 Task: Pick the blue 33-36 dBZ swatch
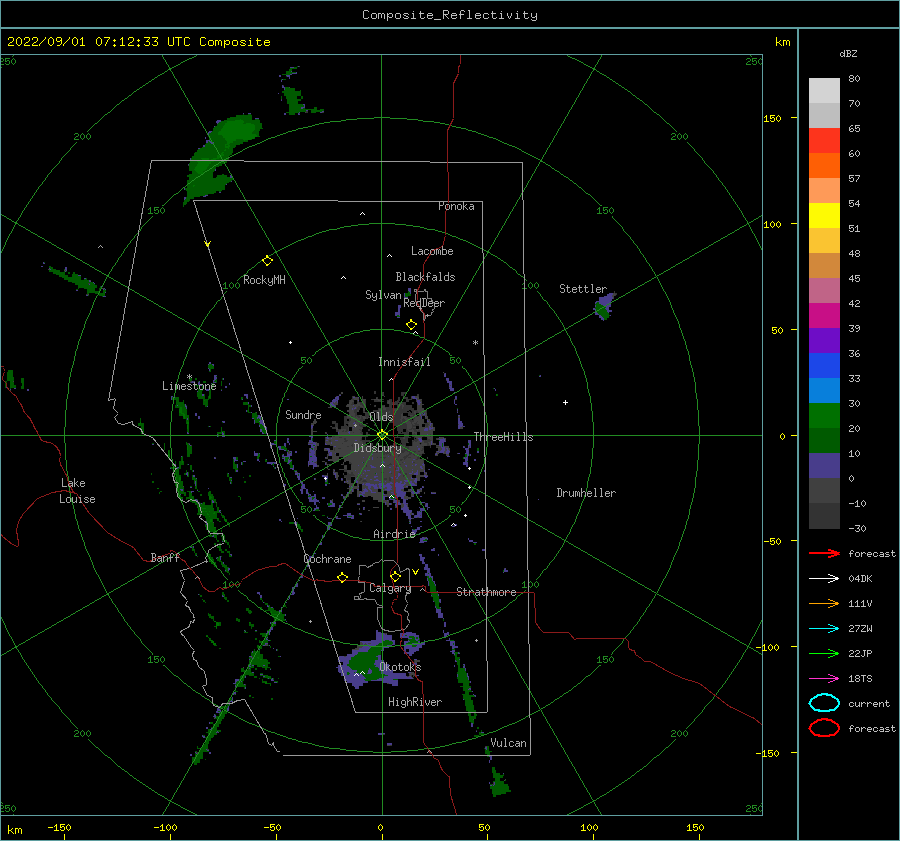pyautogui.click(x=824, y=366)
